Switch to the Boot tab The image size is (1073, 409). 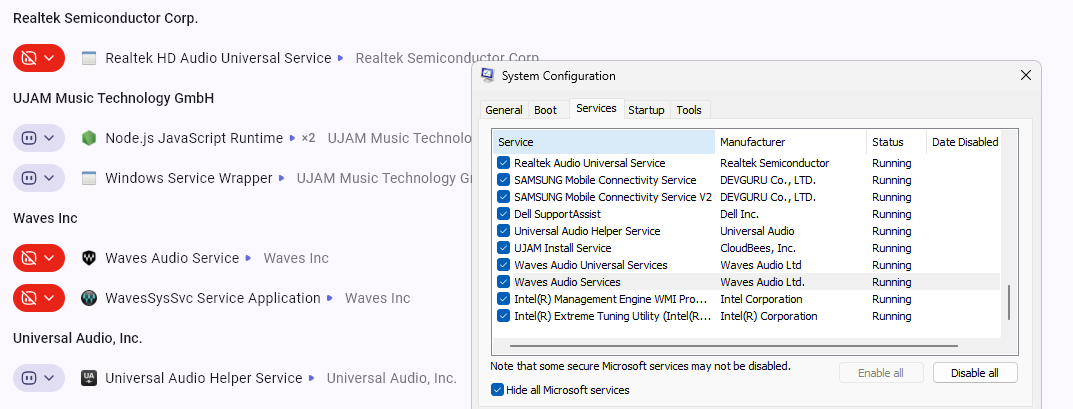pyautogui.click(x=545, y=110)
